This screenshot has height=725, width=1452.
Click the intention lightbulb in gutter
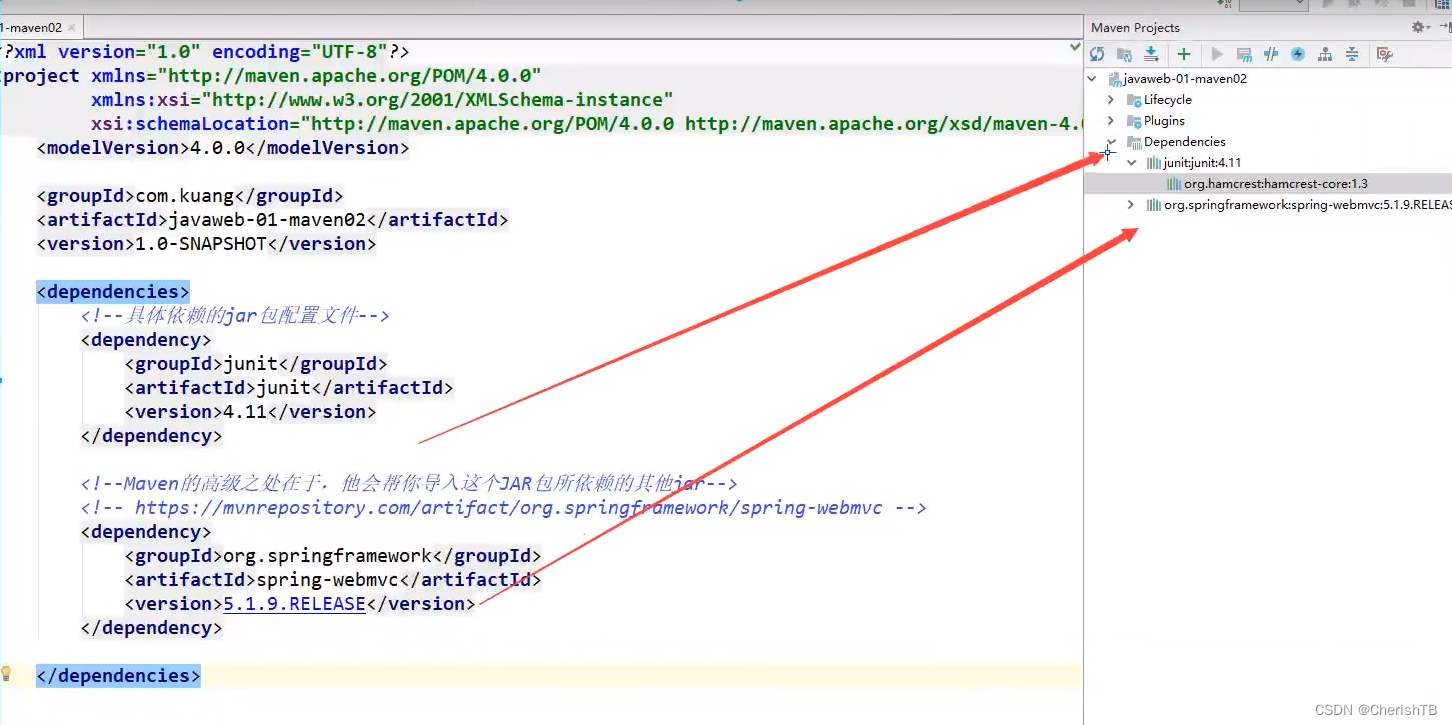(6, 673)
